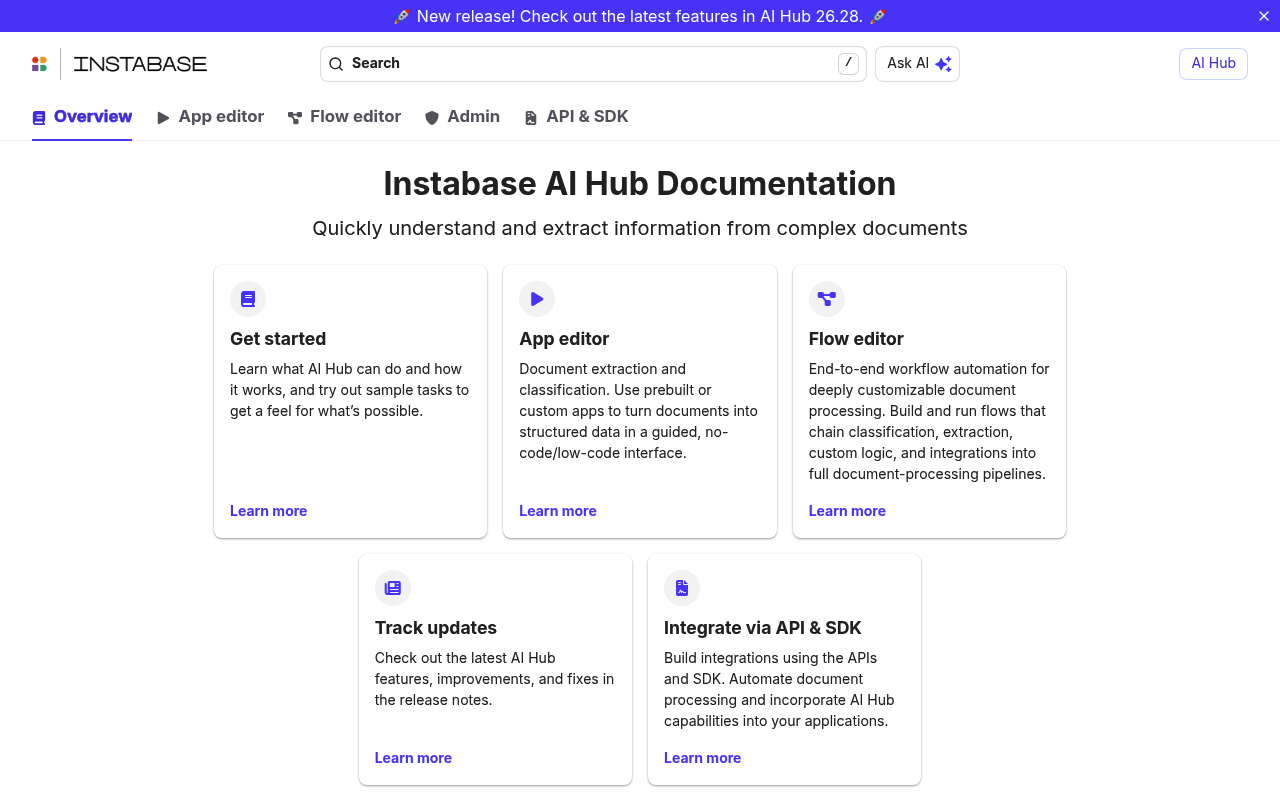Click the AI Hub button
This screenshot has height=800, width=1280.
(1213, 64)
